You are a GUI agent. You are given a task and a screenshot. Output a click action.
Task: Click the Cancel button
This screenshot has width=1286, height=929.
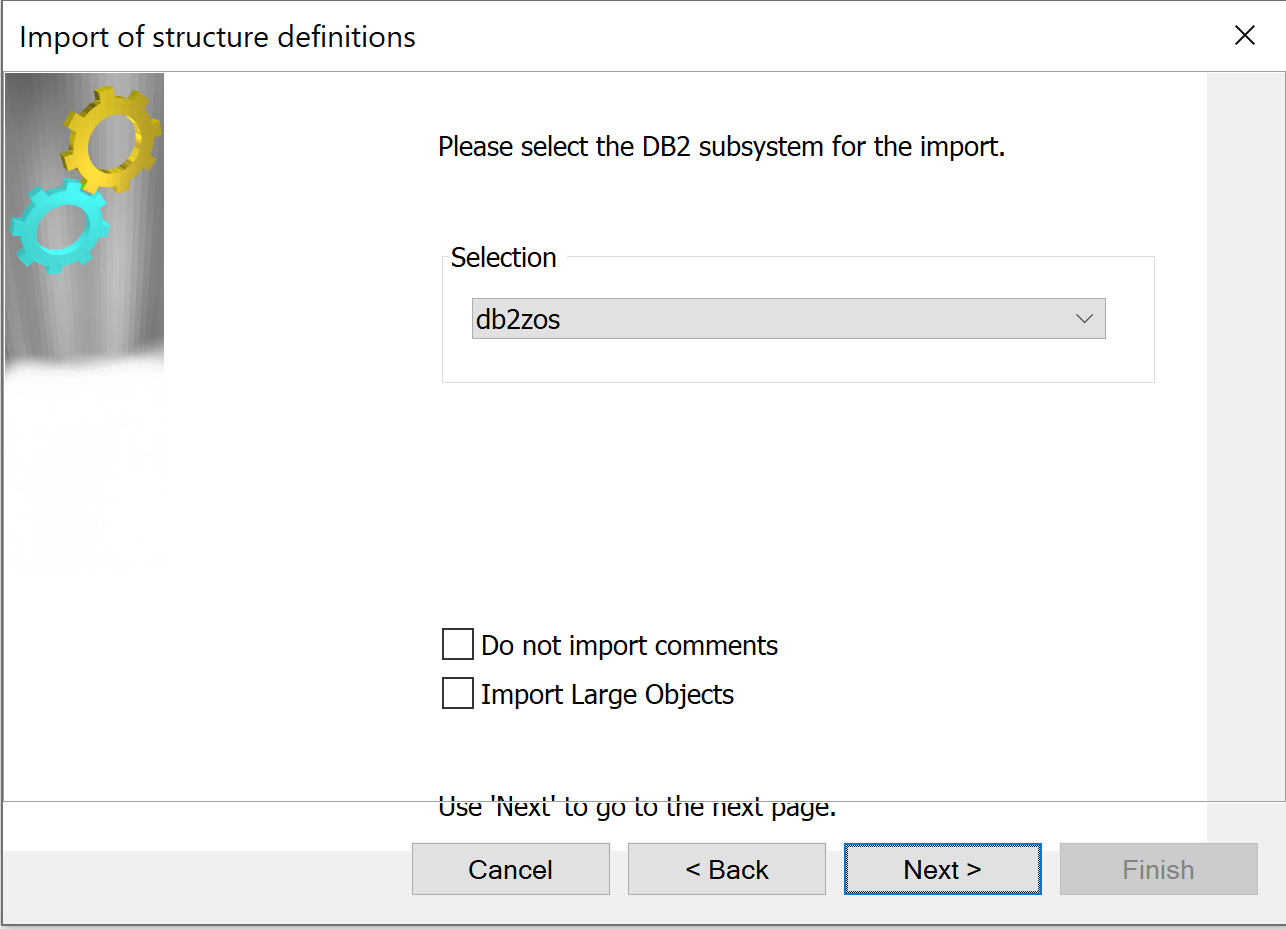coord(510,869)
